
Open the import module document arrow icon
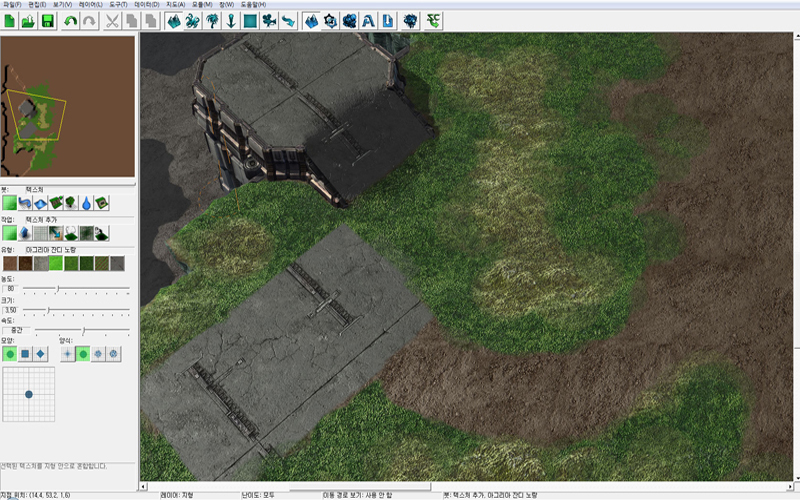(x=388, y=21)
